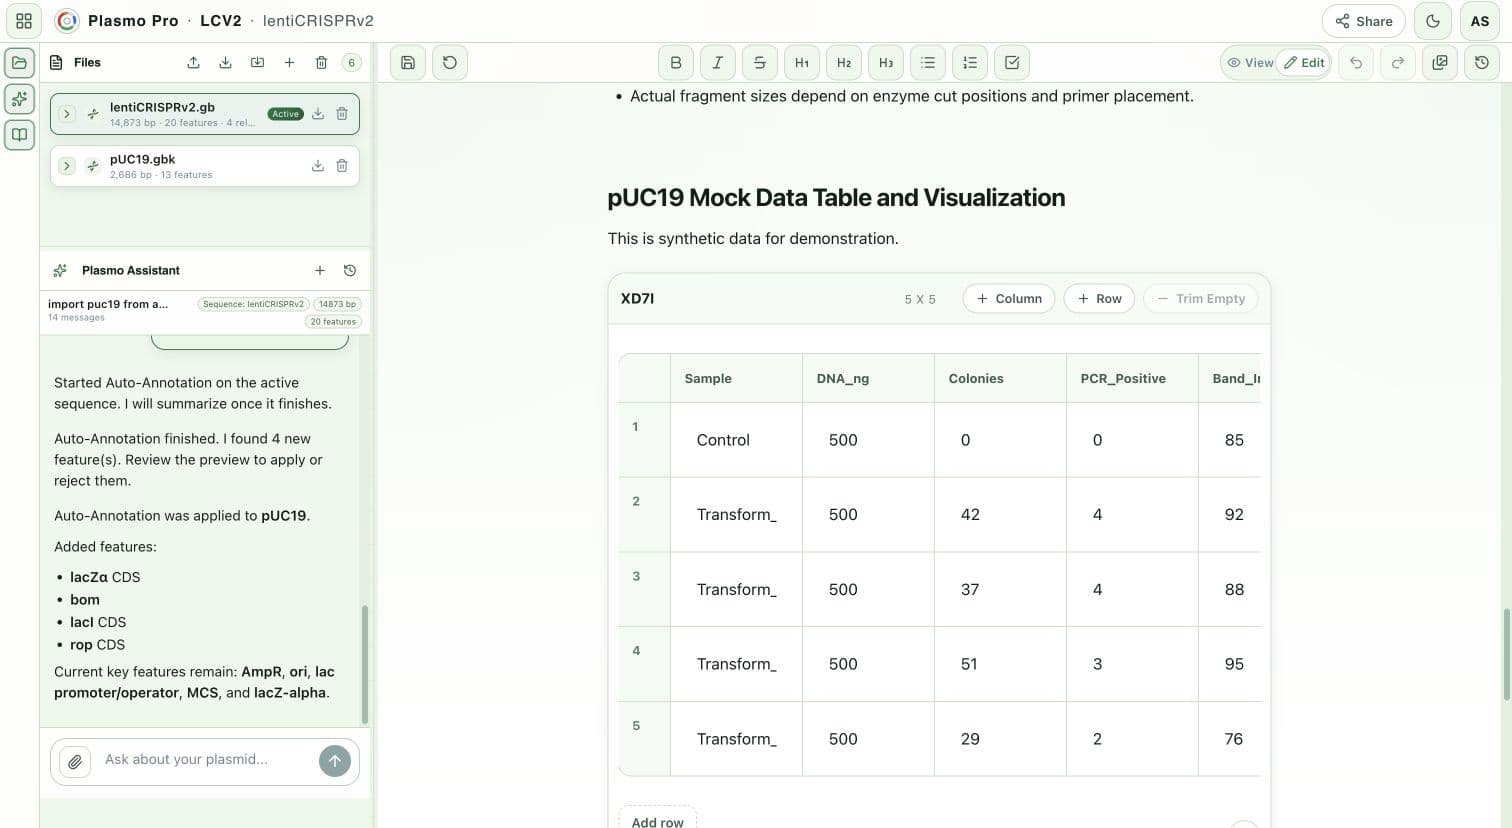
Task: Download the pUC19.gbk file
Action: 318,166
